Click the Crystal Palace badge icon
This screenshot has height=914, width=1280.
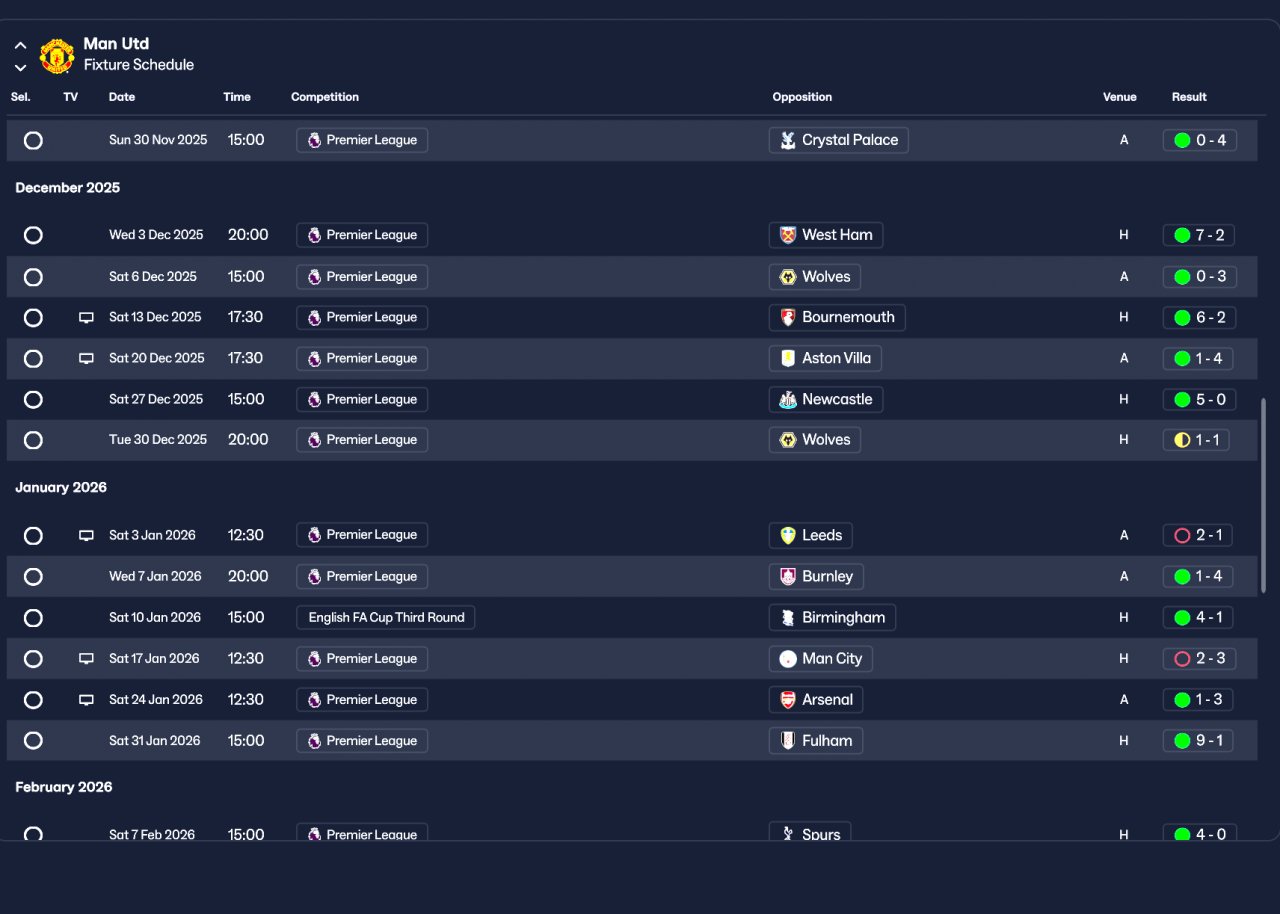(x=788, y=140)
